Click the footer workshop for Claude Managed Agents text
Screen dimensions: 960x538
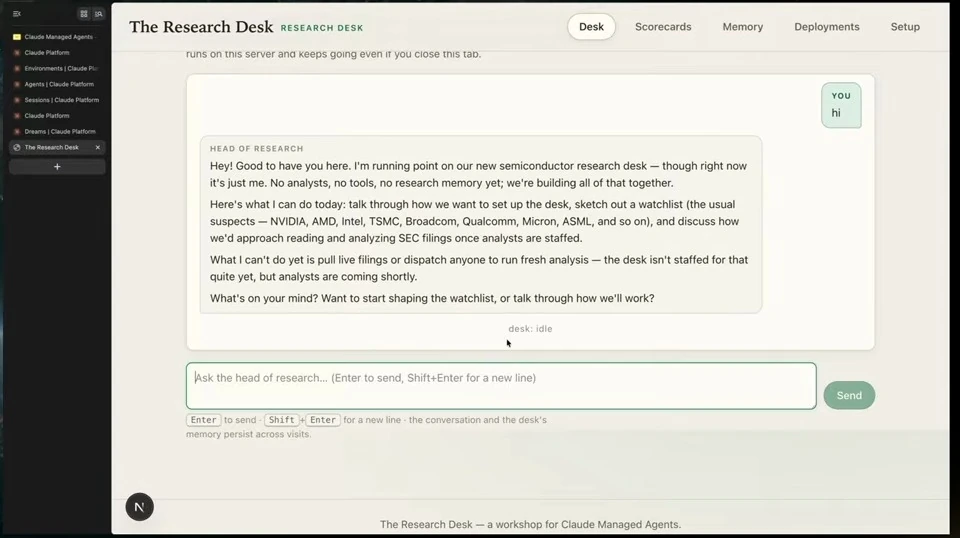[530, 525]
